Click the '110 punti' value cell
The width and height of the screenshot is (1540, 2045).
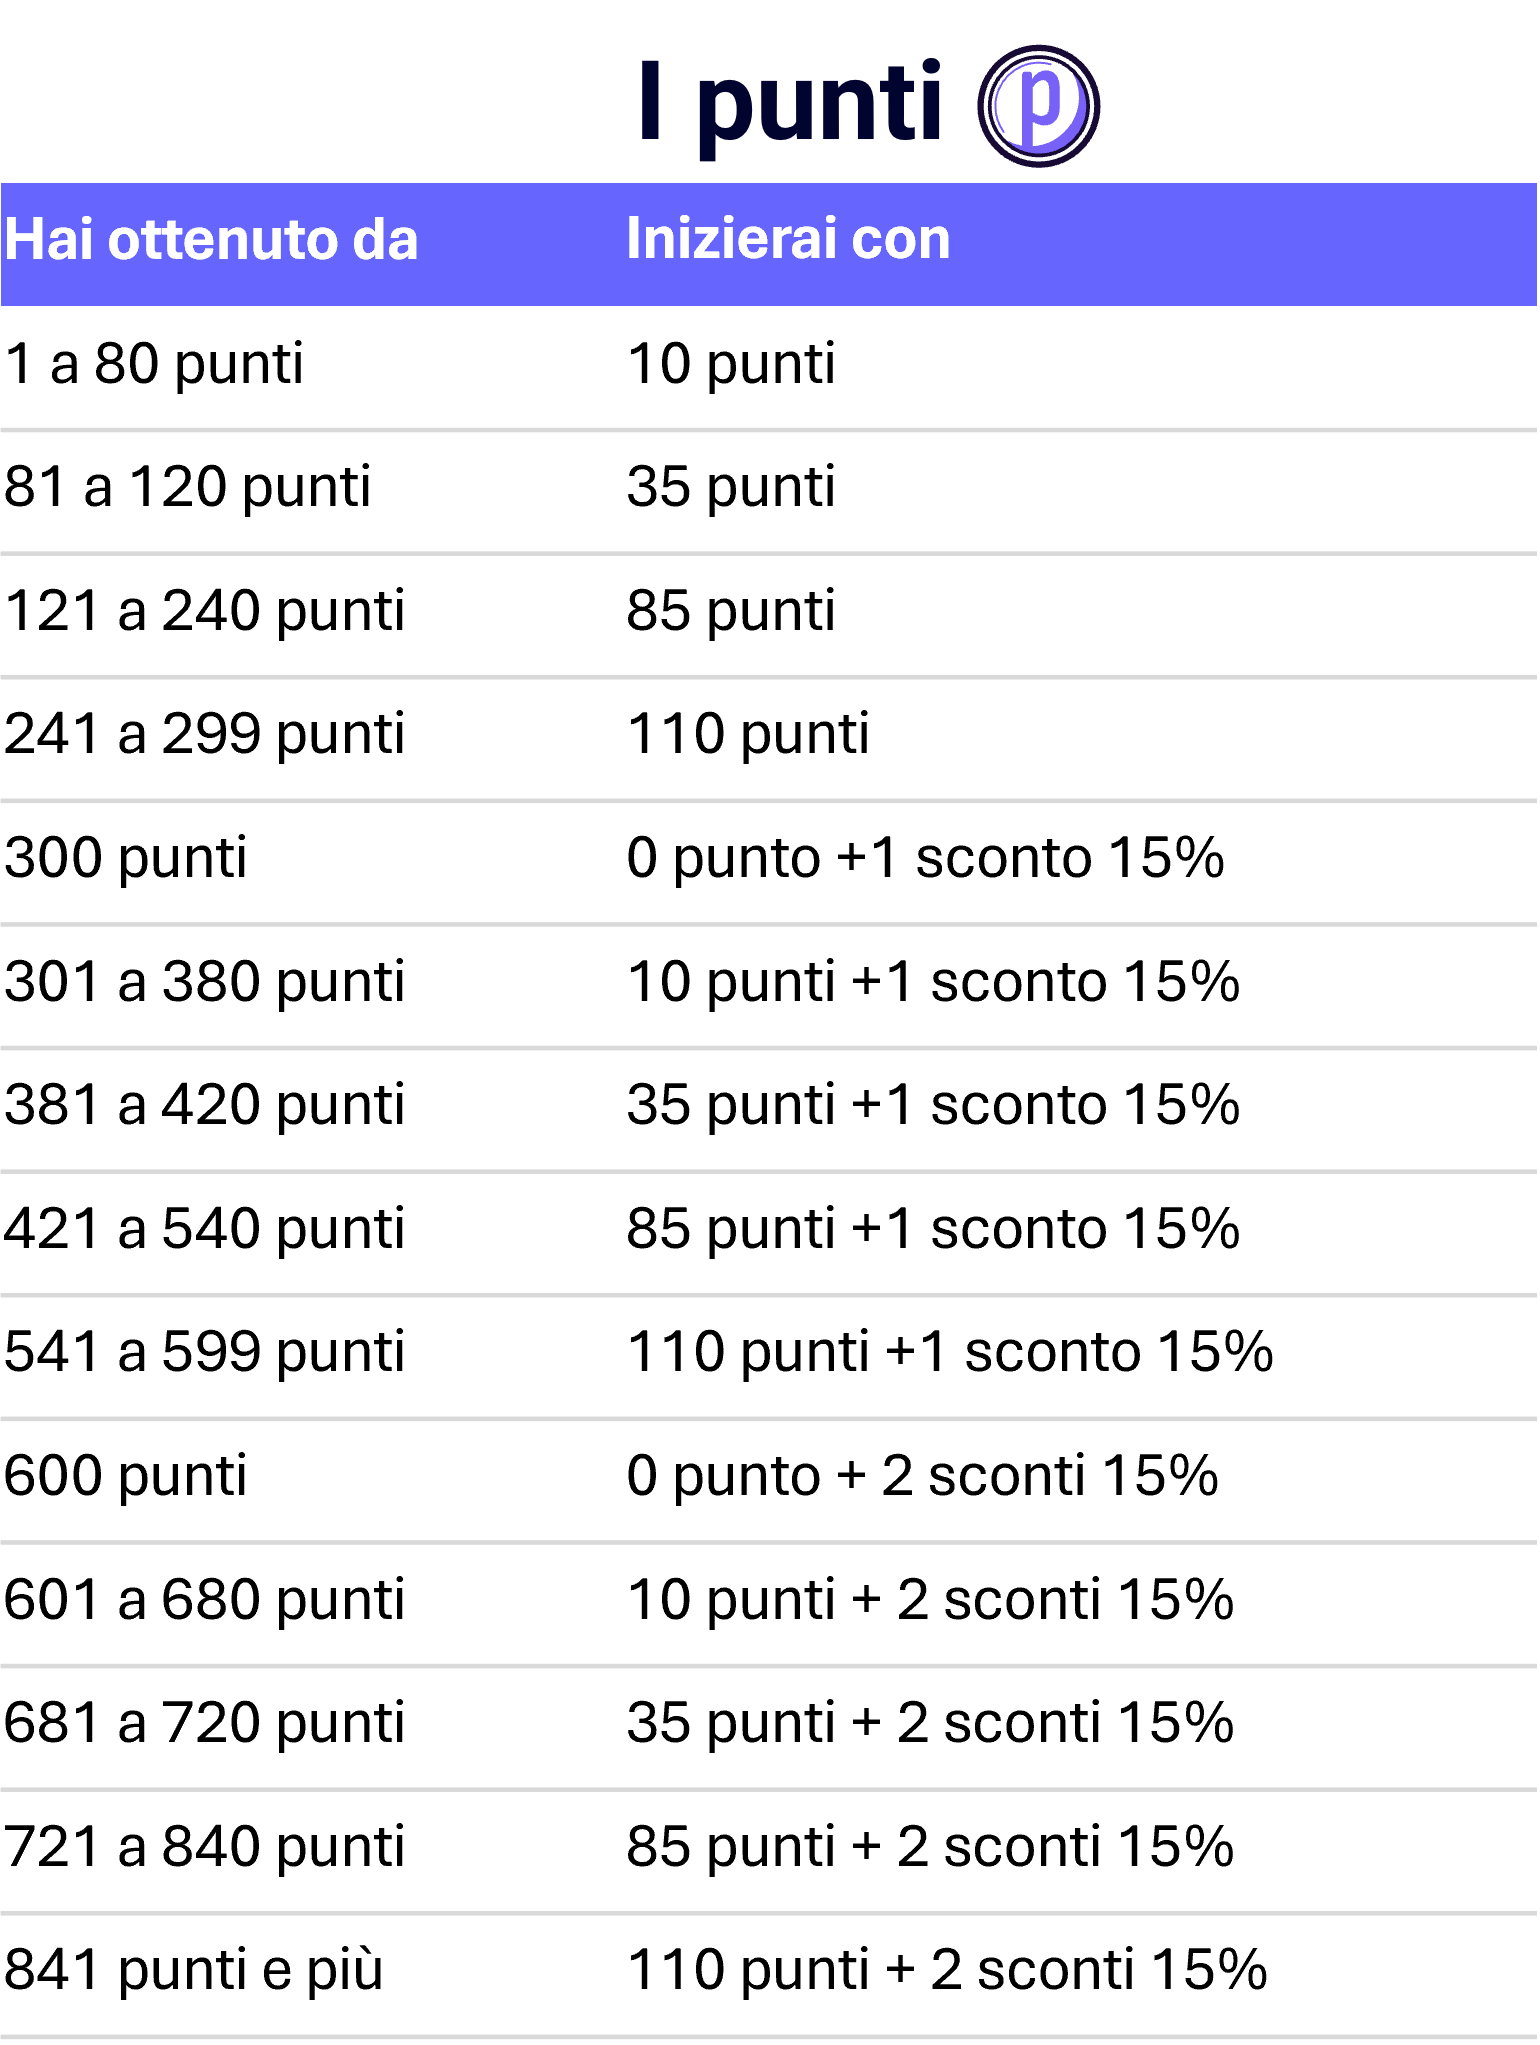(x=748, y=736)
